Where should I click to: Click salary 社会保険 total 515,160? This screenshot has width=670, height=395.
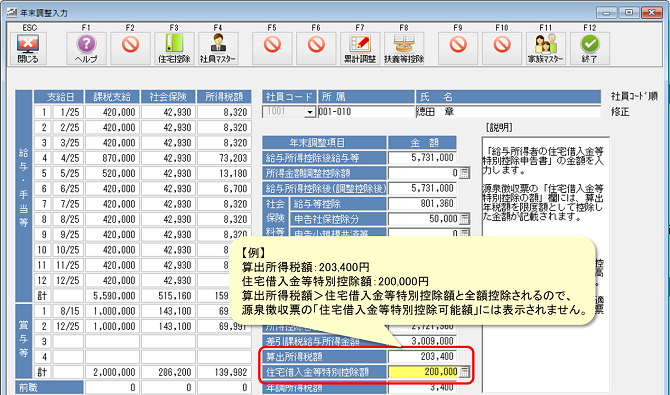click(168, 296)
